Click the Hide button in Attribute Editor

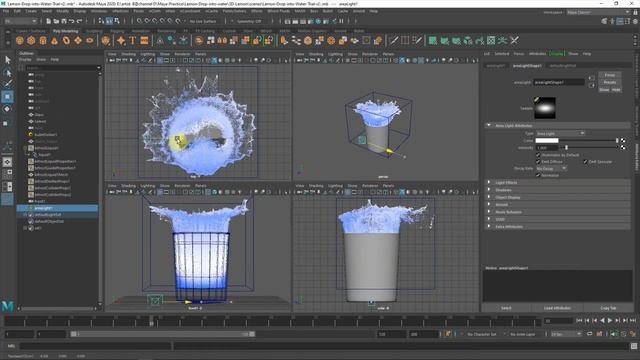click(616, 89)
